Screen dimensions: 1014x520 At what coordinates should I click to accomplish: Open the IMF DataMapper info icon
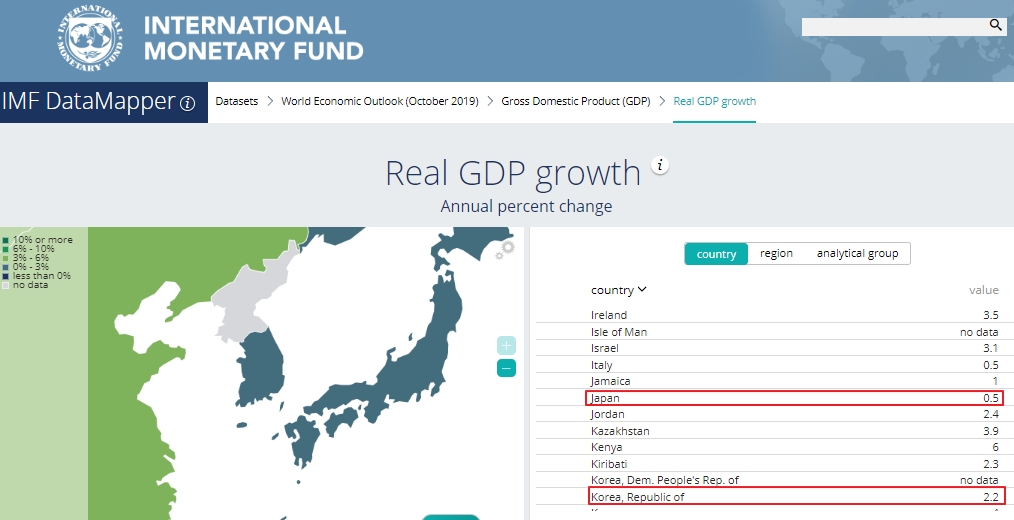(188, 103)
